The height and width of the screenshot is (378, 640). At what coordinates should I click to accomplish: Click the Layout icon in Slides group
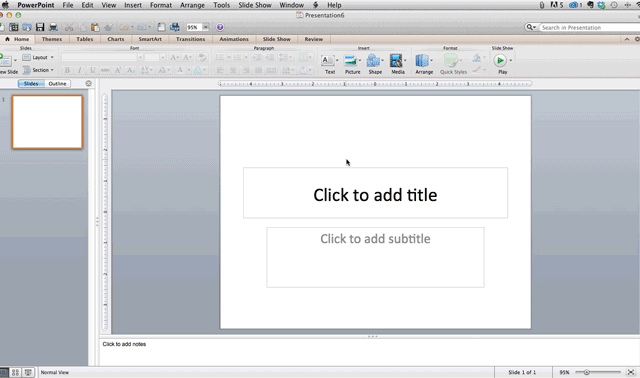pyautogui.click(x=27, y=58)
